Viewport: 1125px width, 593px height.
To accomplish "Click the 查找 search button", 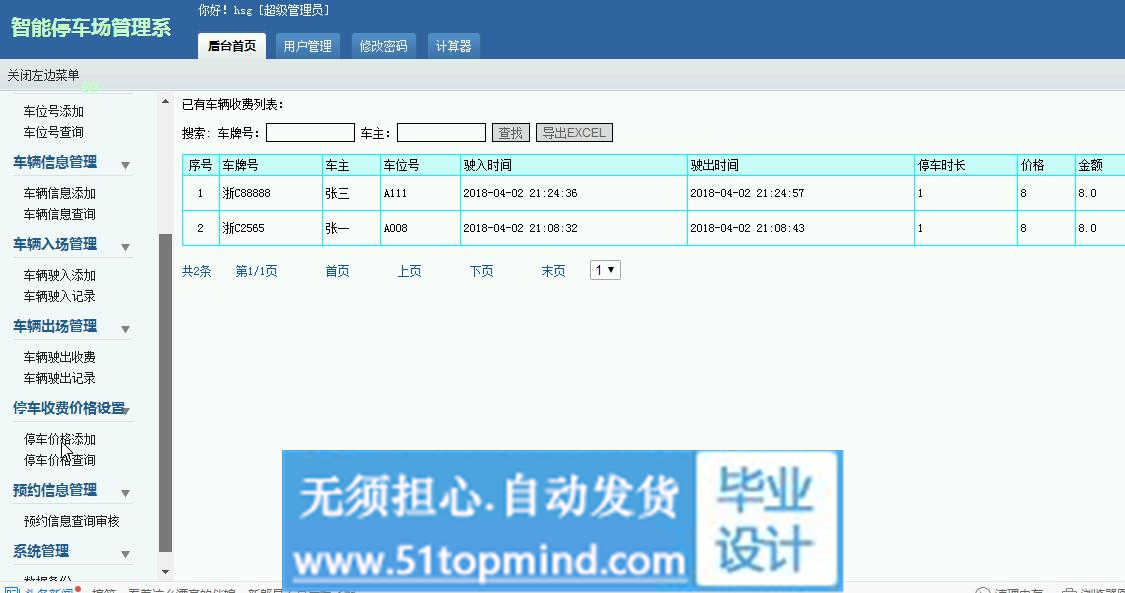I will (x=511, y=133).
